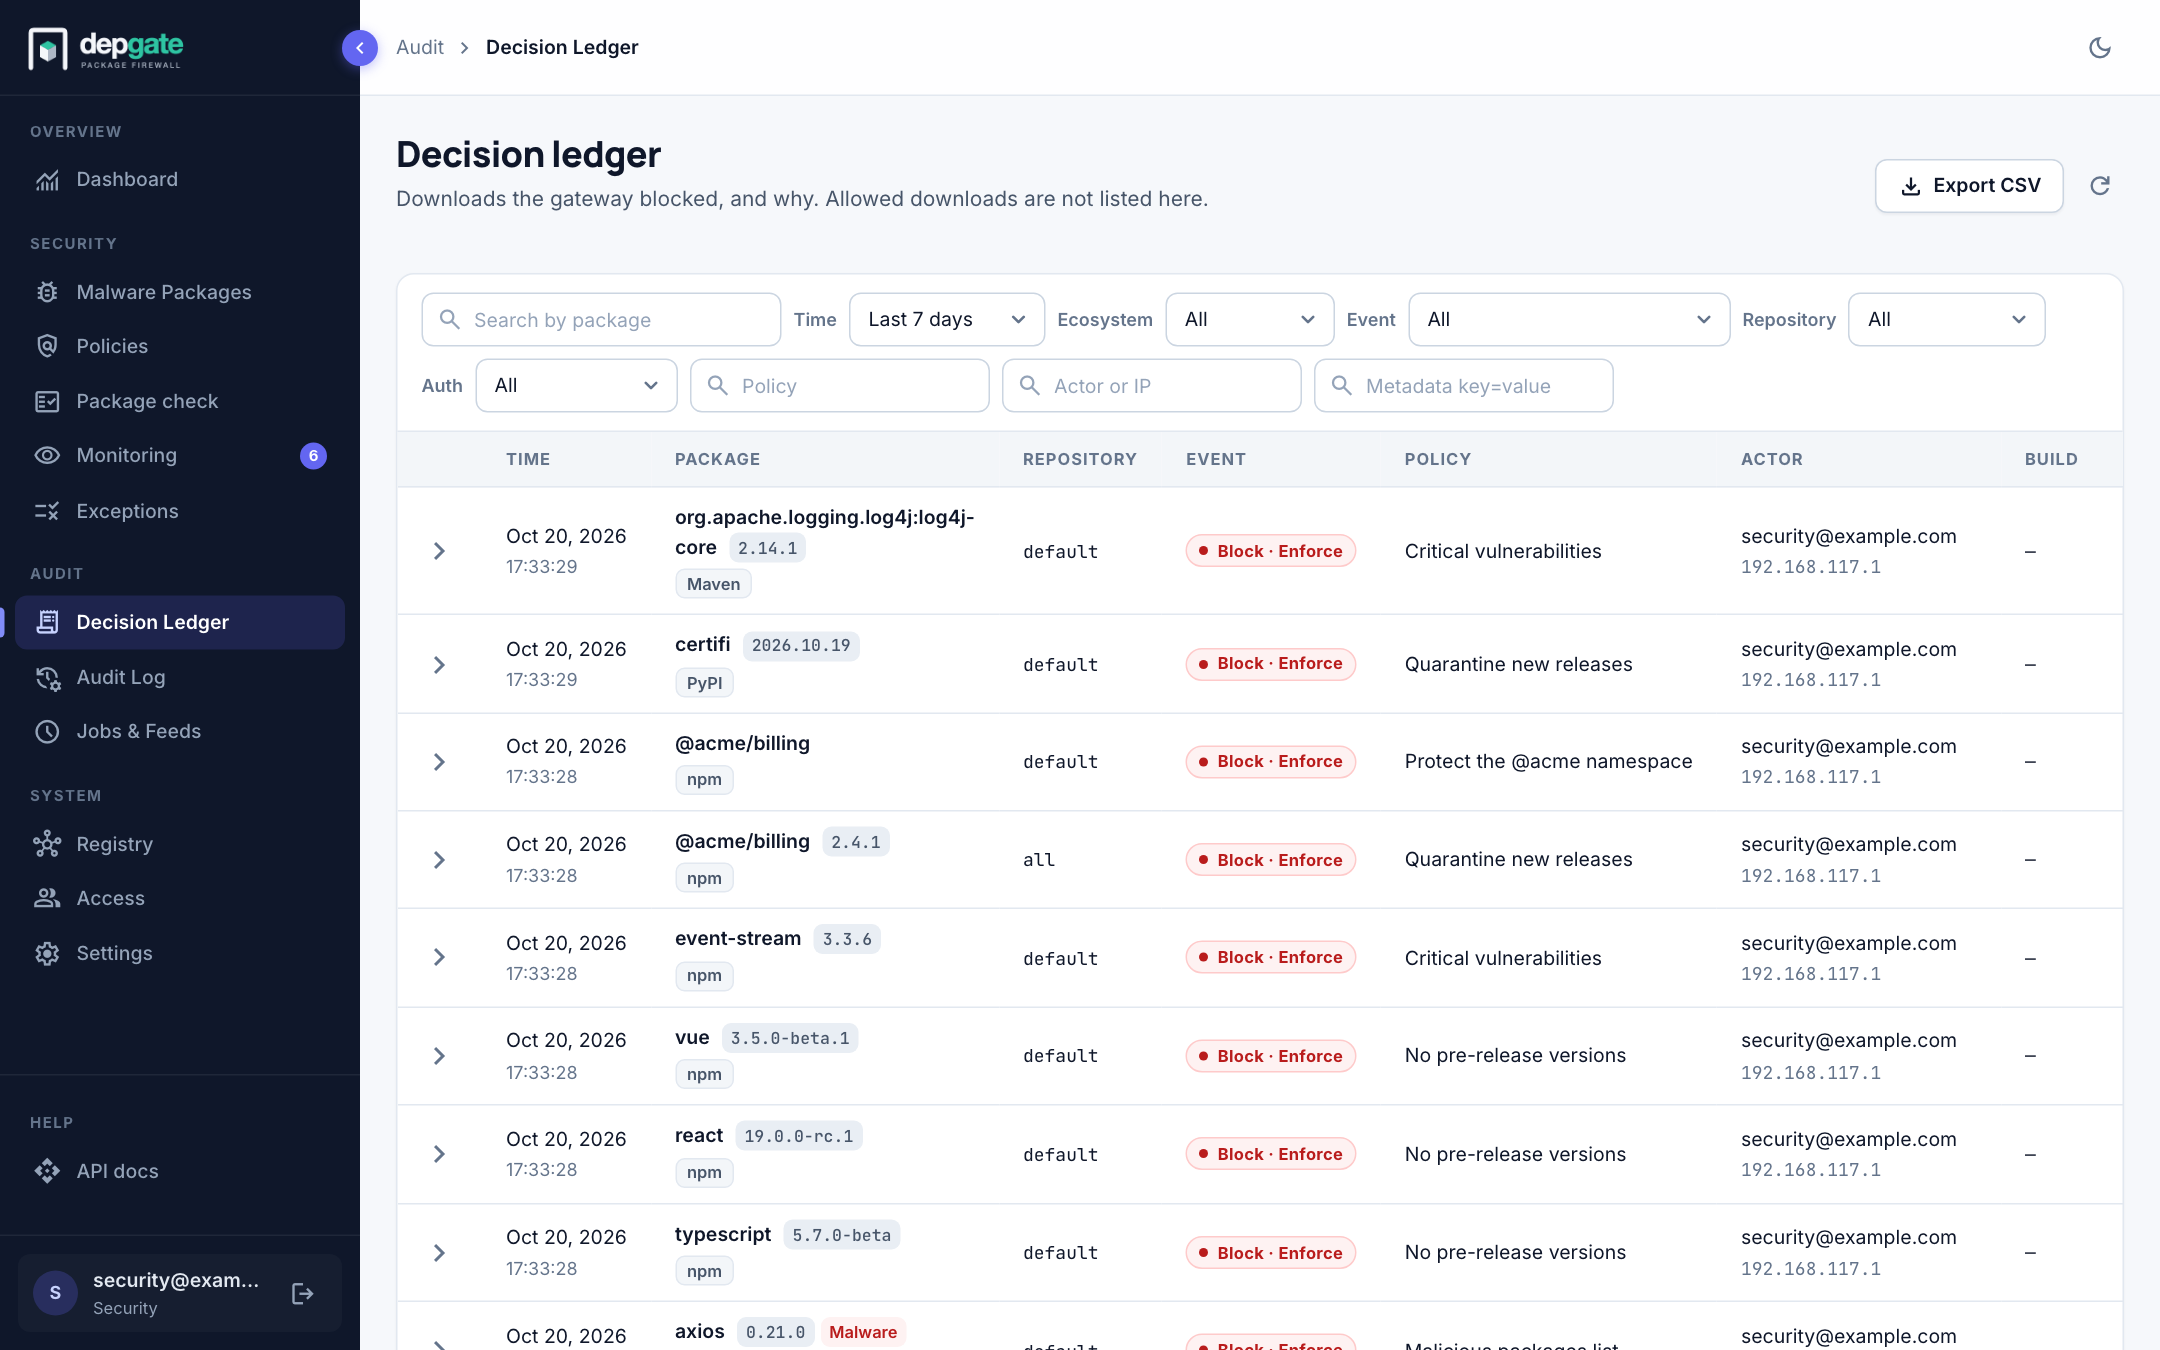Collapse the sidebar with the arrow button

pos(360,47)
